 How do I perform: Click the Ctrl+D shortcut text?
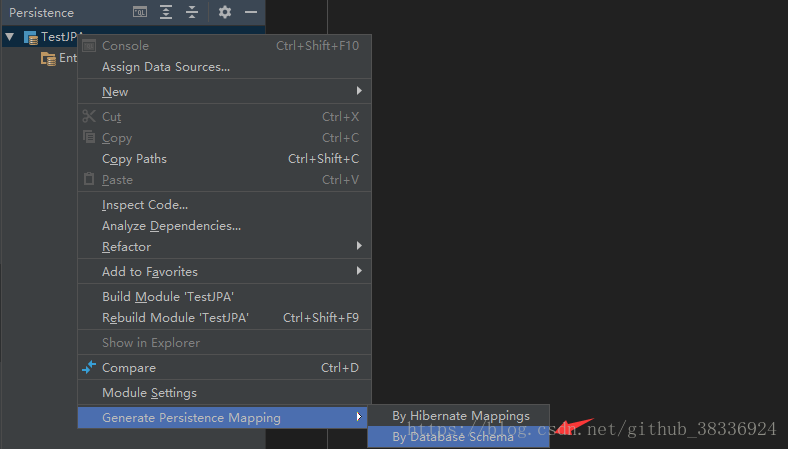[340, 368]
